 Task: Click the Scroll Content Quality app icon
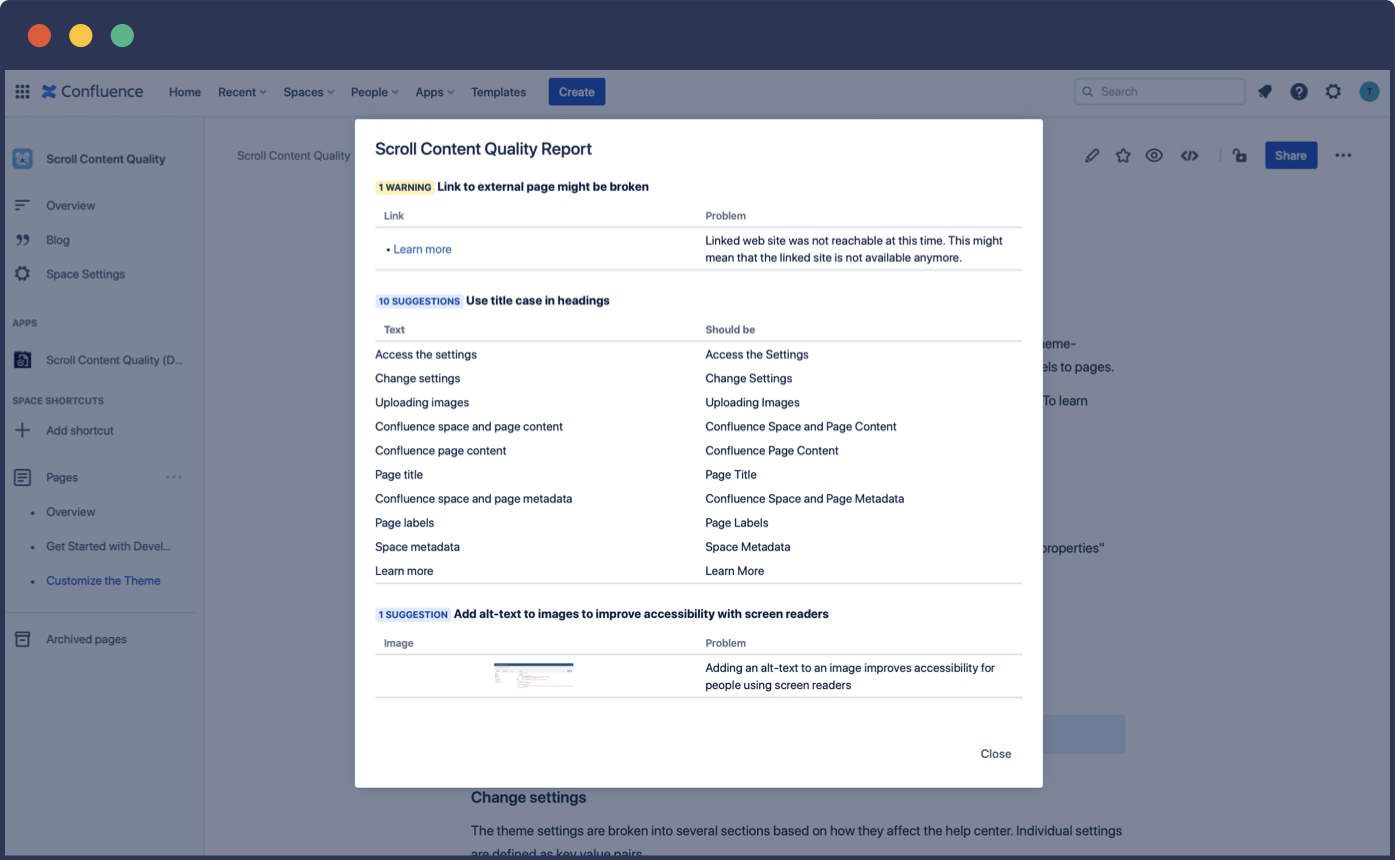pyautogui.click(x=22, y=360)
